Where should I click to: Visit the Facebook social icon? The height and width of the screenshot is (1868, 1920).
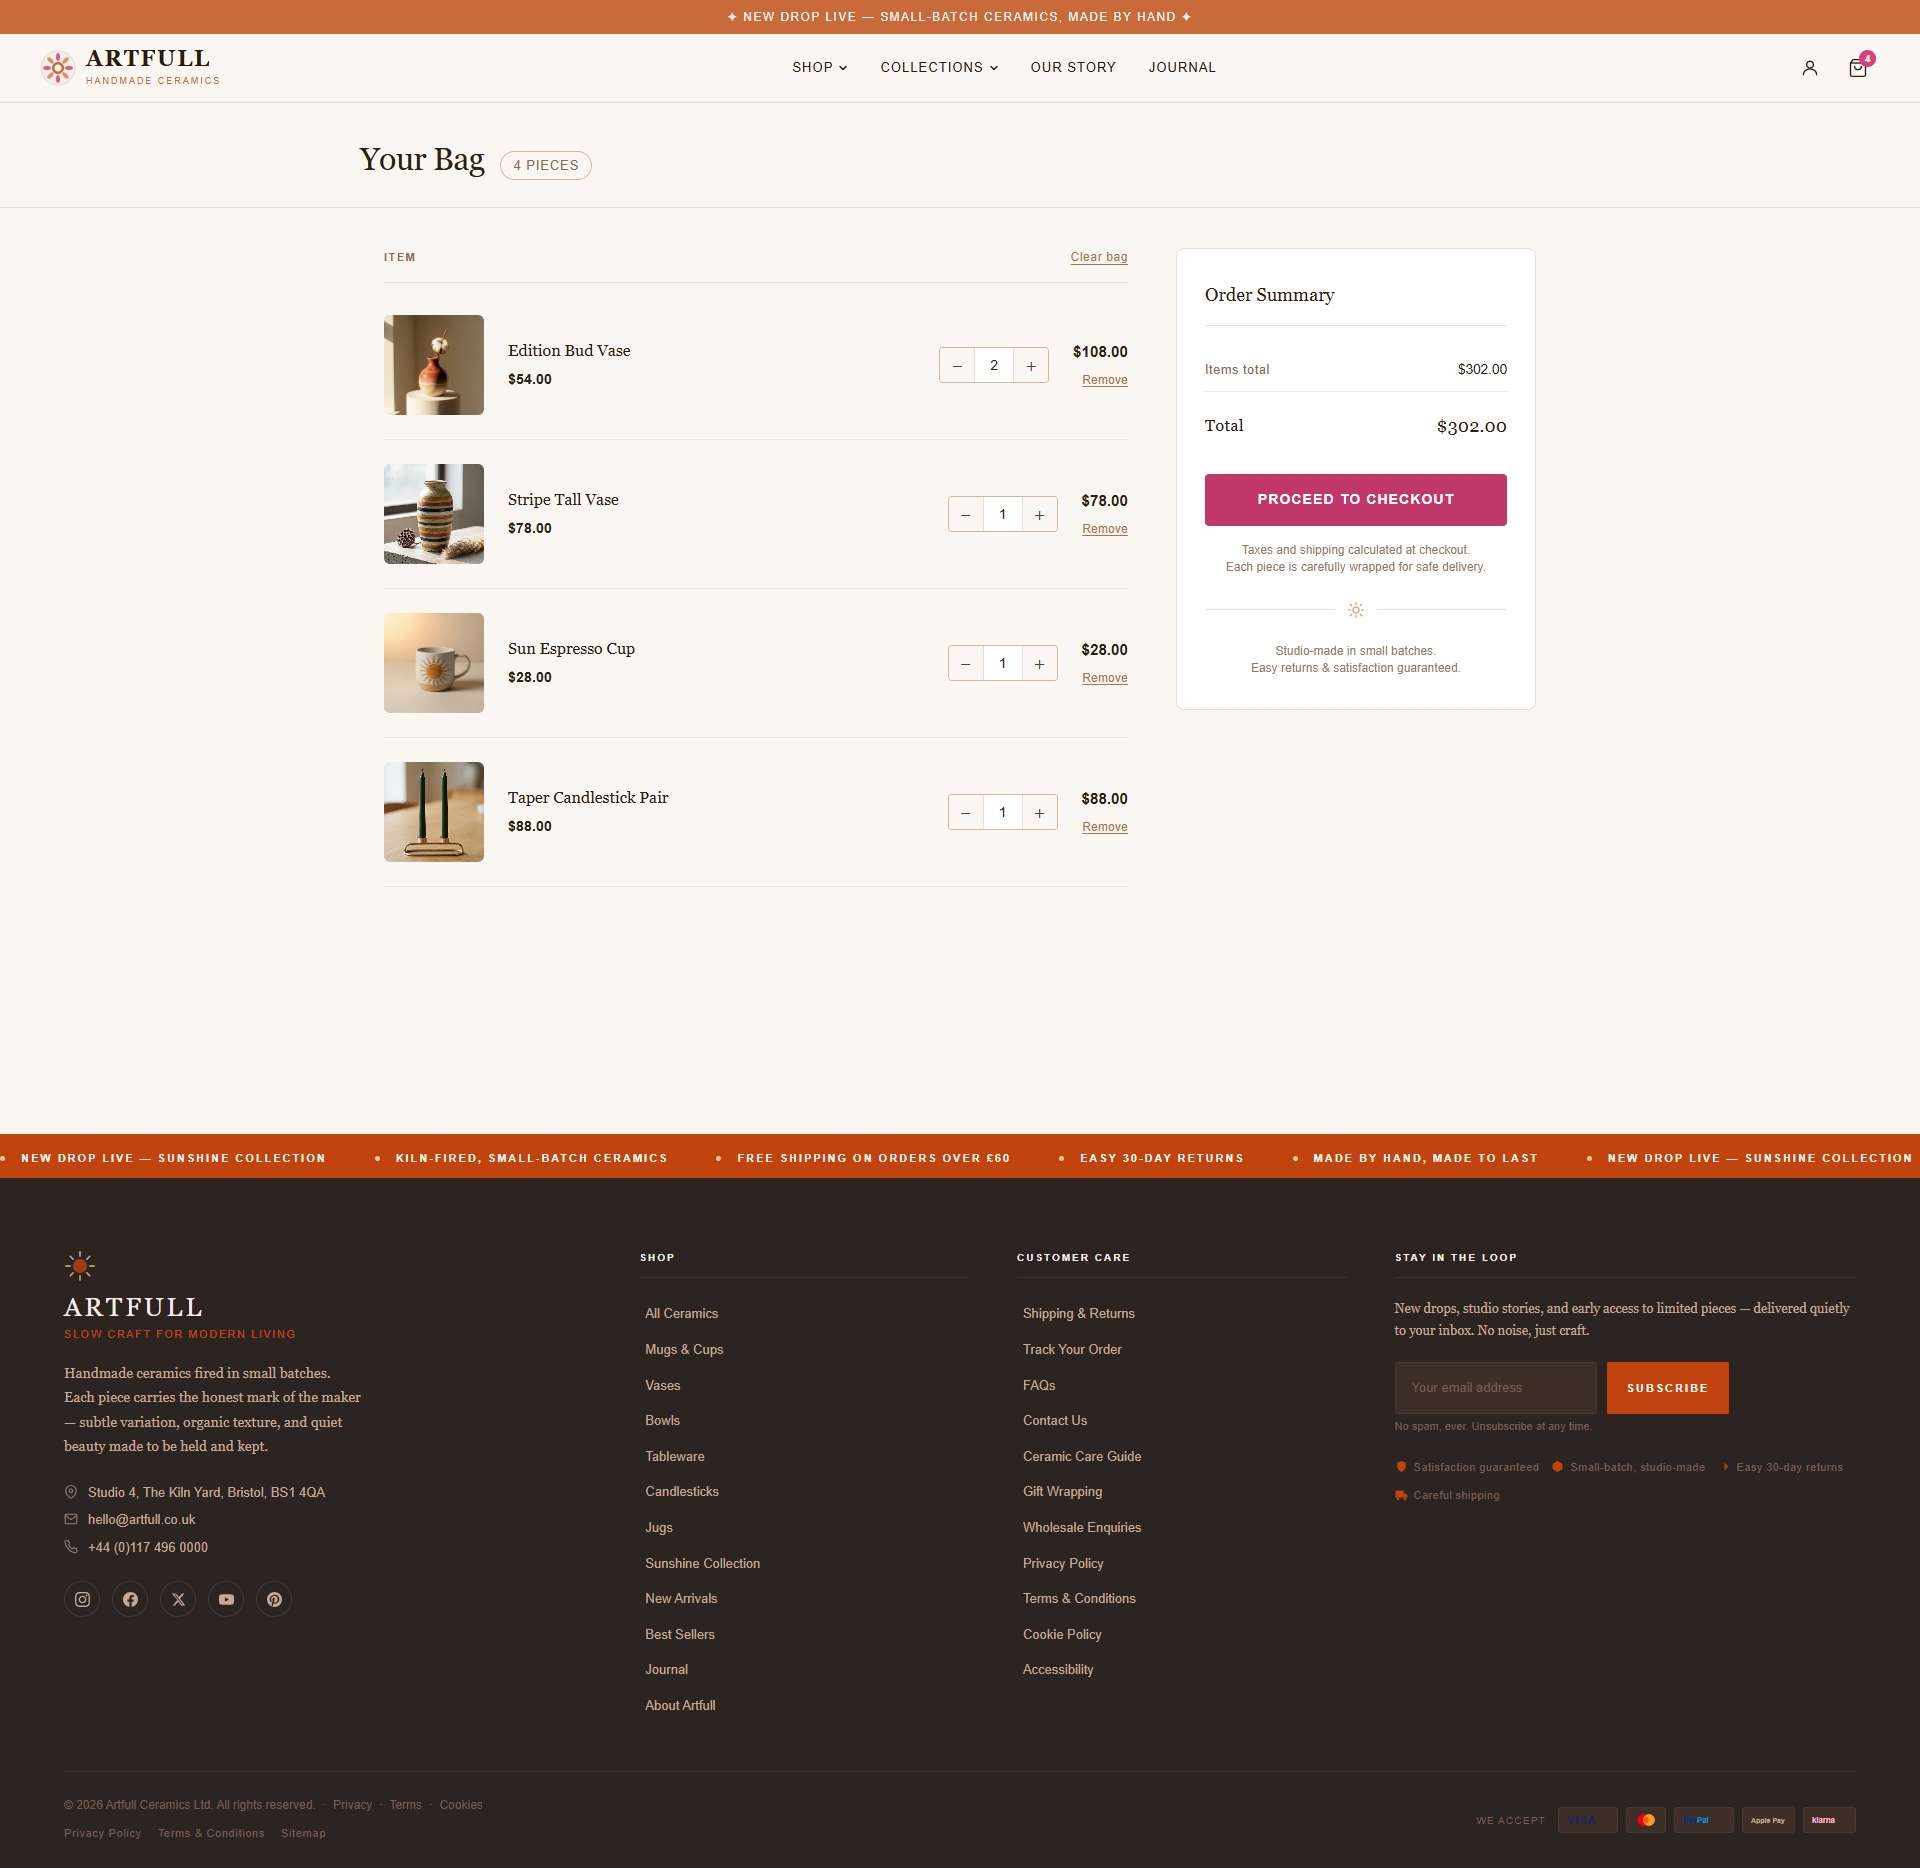coord(130,1599)
